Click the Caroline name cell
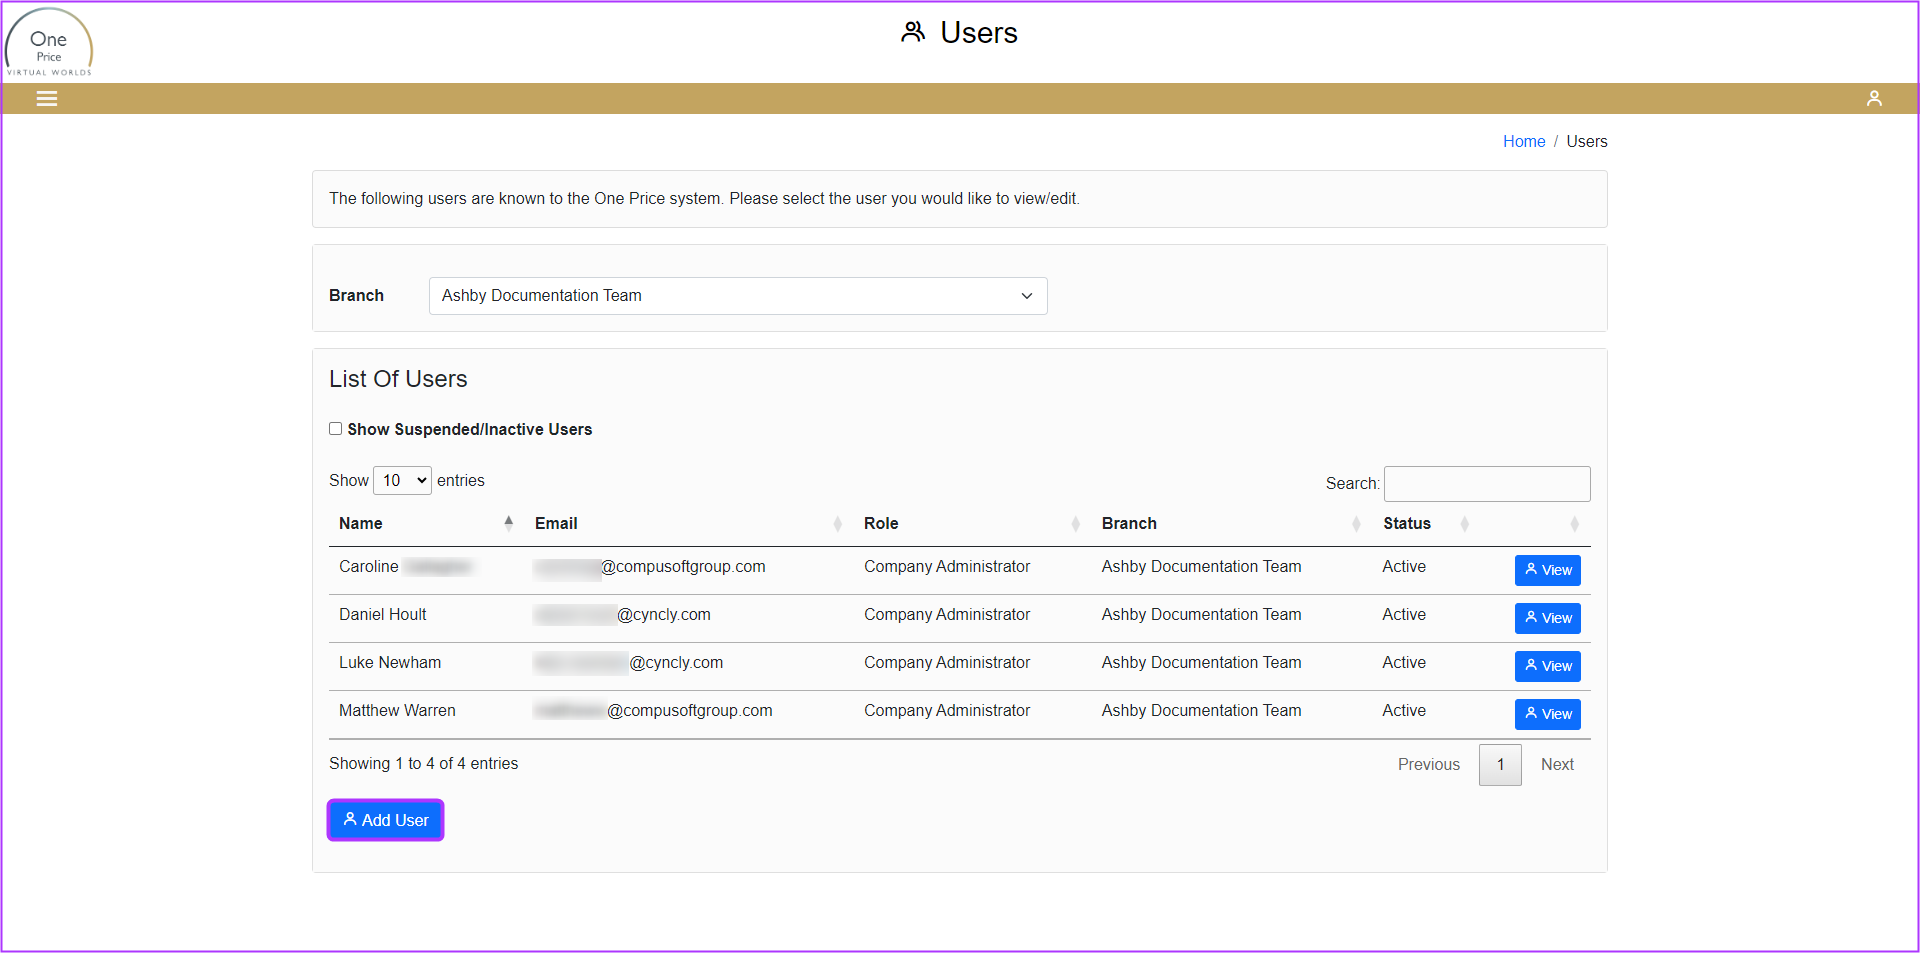 point(405,566)
